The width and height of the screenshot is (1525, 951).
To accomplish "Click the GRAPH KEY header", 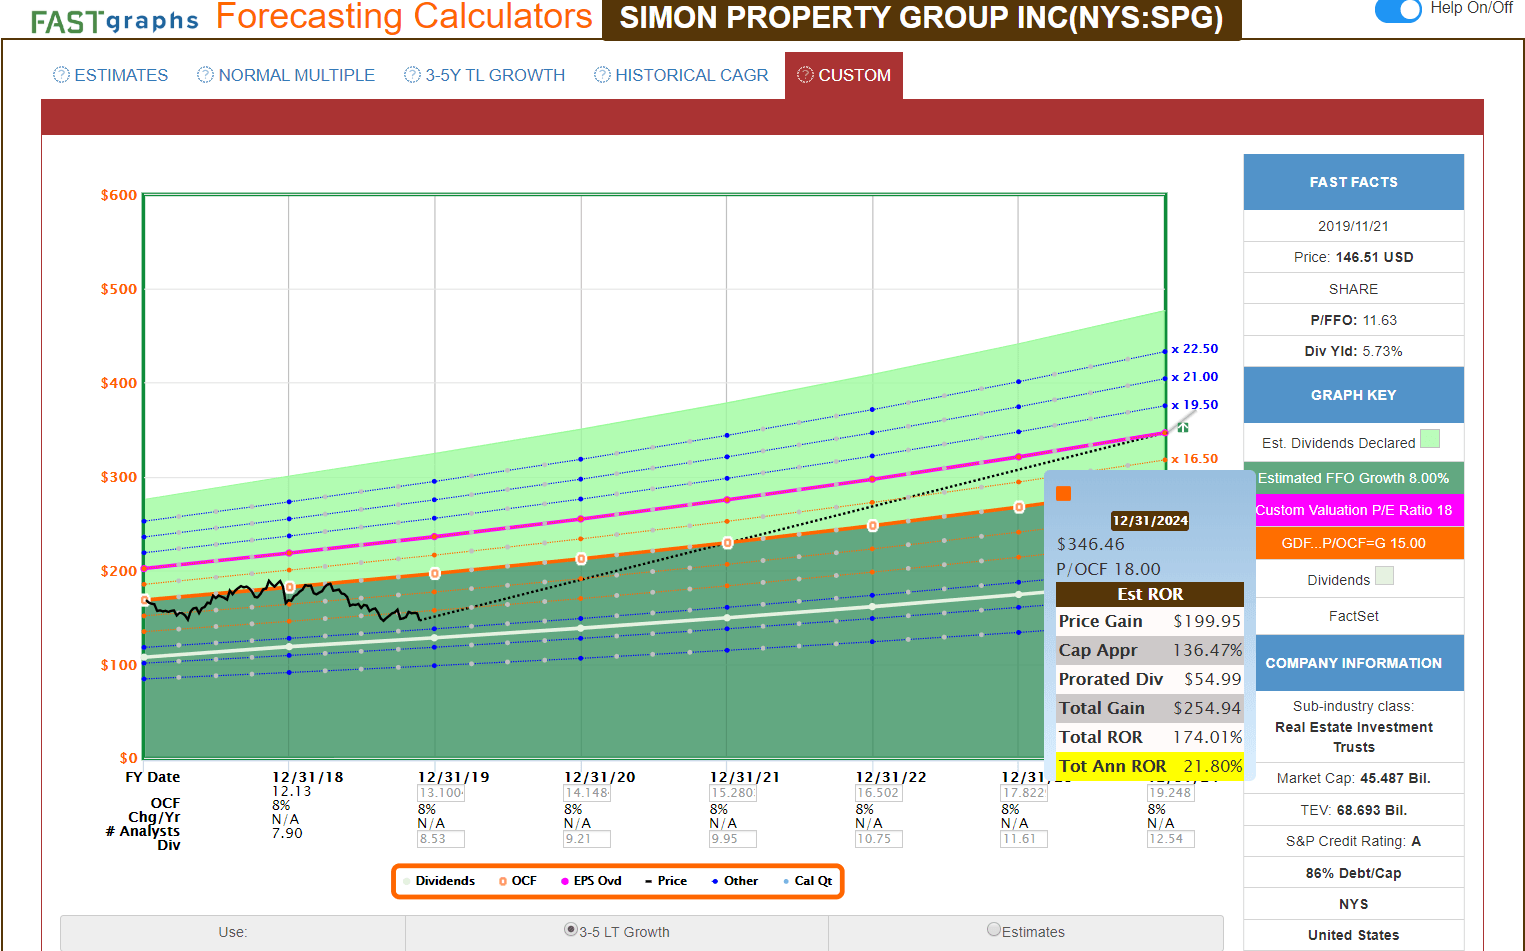I will [1354, 395].
